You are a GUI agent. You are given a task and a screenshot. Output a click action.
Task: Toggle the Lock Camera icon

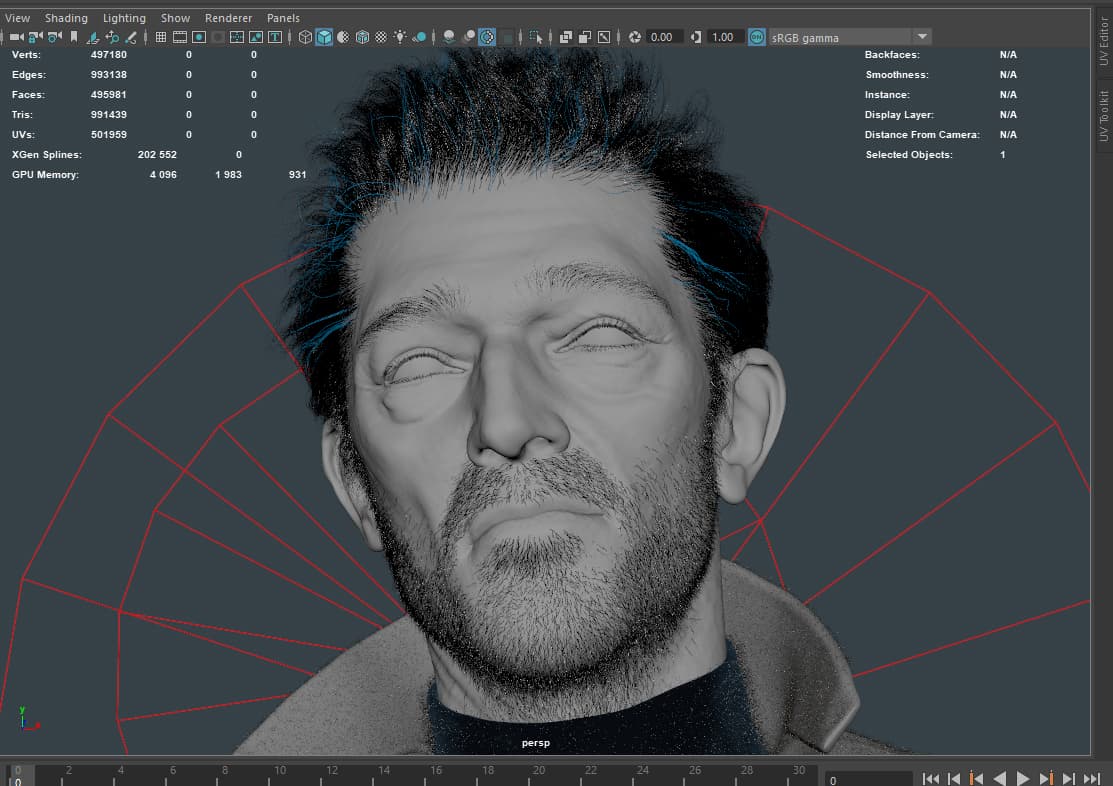[x=35, y=37]
